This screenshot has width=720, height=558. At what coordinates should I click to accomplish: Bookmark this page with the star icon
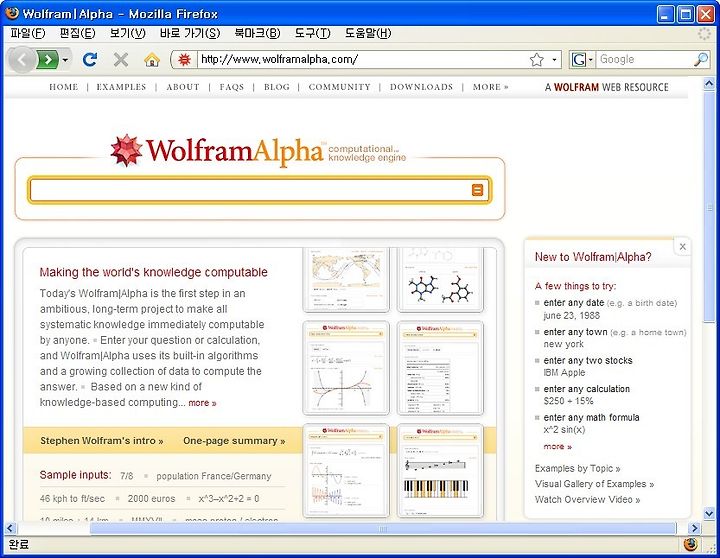(x=536, y=60)
